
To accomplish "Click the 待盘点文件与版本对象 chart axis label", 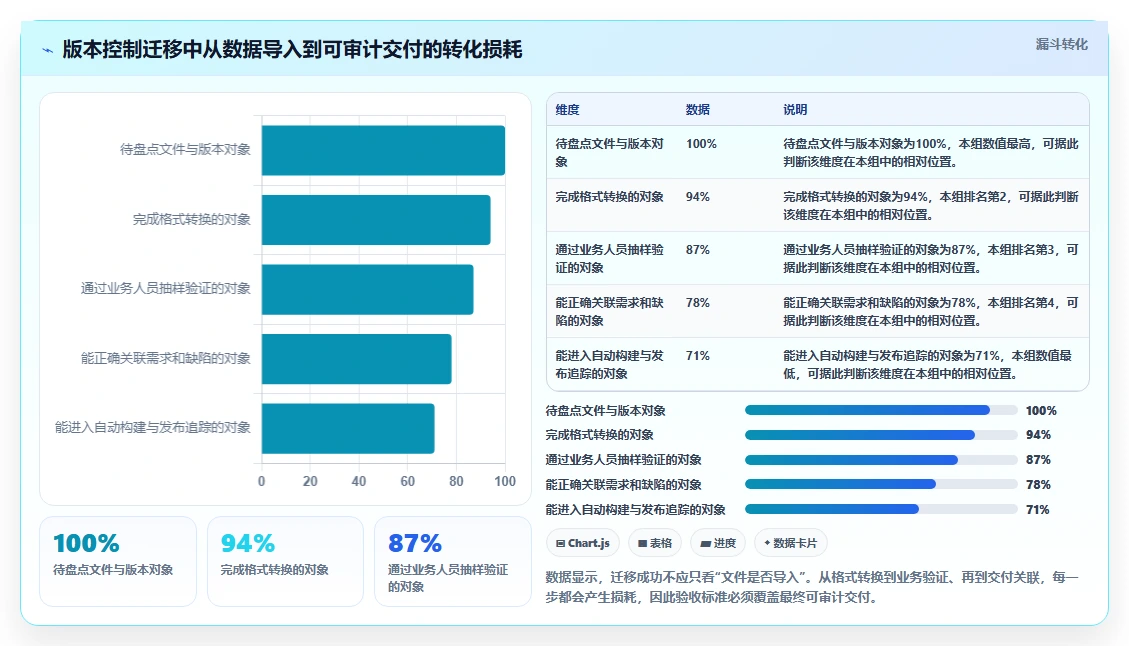I will 185,150.
